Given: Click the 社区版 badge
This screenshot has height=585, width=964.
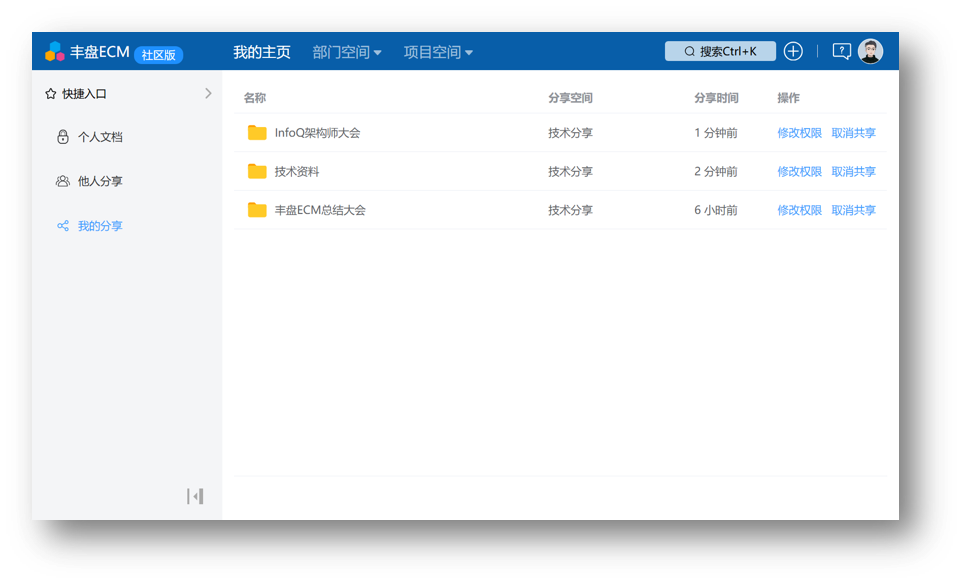Looking at the screenshot, I should 159,55.
